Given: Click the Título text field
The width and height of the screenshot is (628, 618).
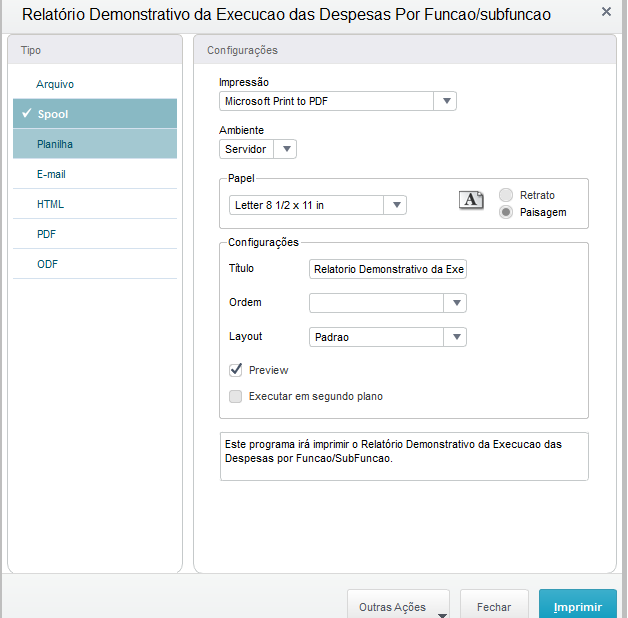Looking at the screenshot, I should tap(388, 269).
